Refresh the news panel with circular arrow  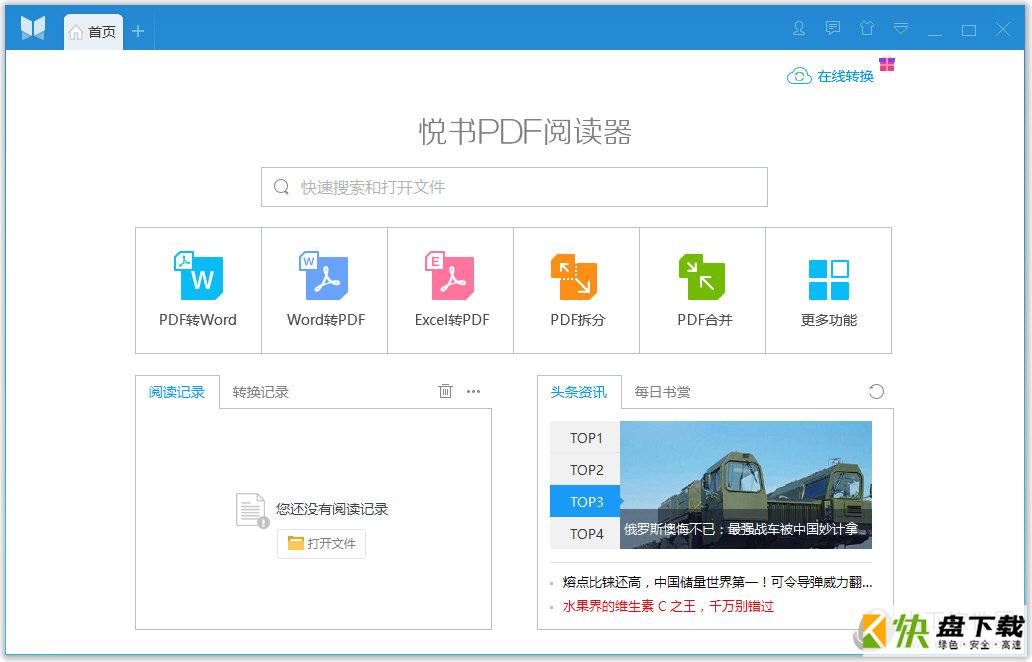pyautogui.click(x=876, y=392)
